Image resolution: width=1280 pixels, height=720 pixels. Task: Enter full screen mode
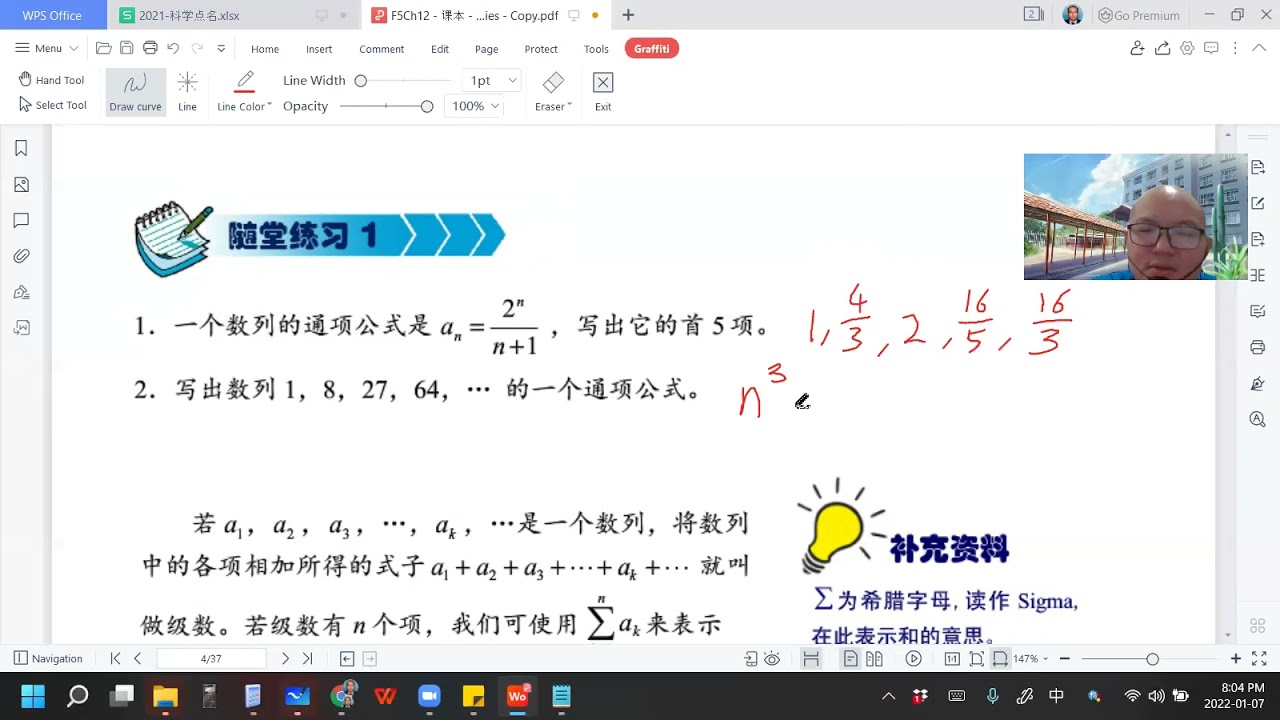pyautogui.click(x=1259, y=659)
